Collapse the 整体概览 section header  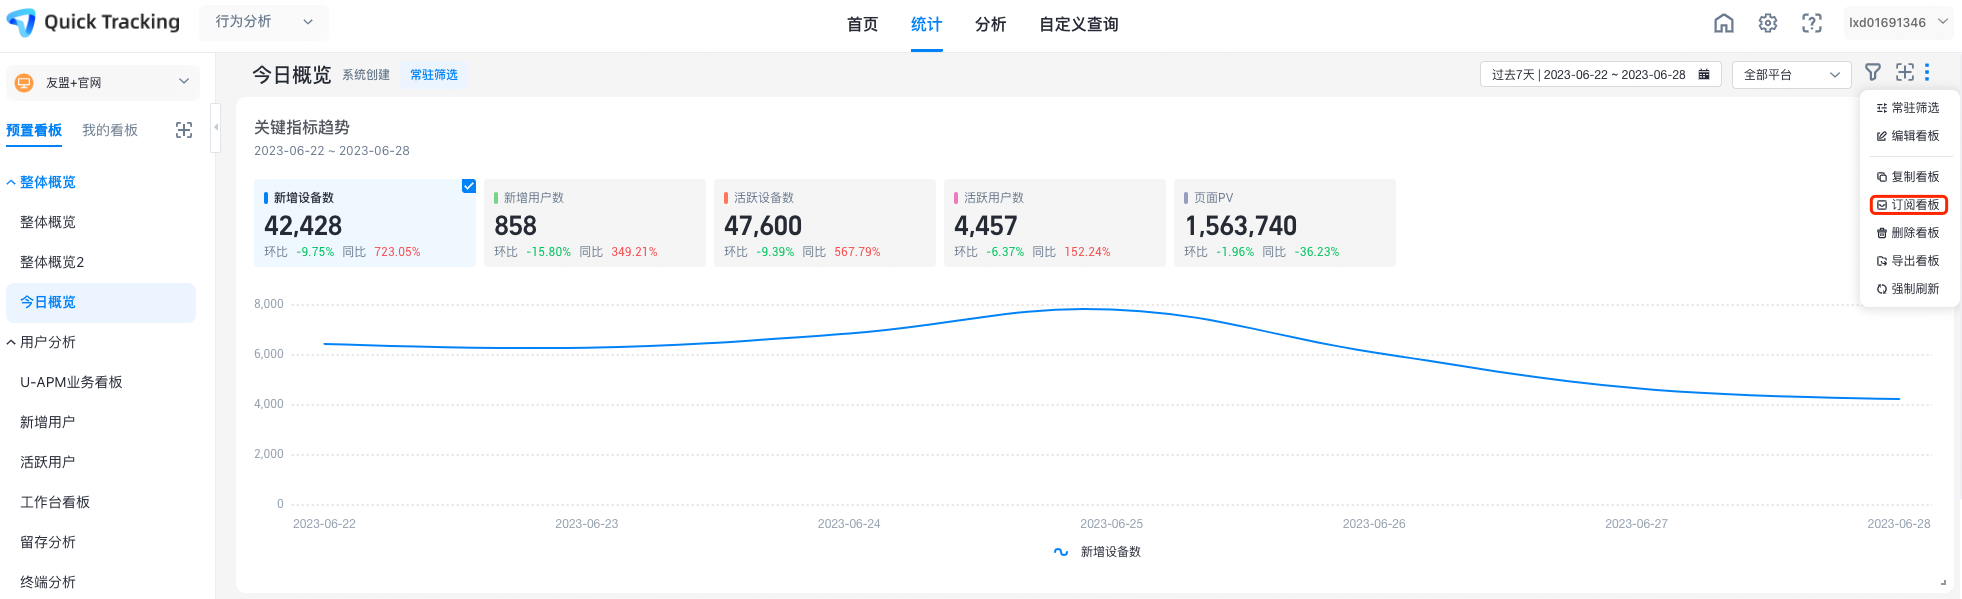click(41, 182)
